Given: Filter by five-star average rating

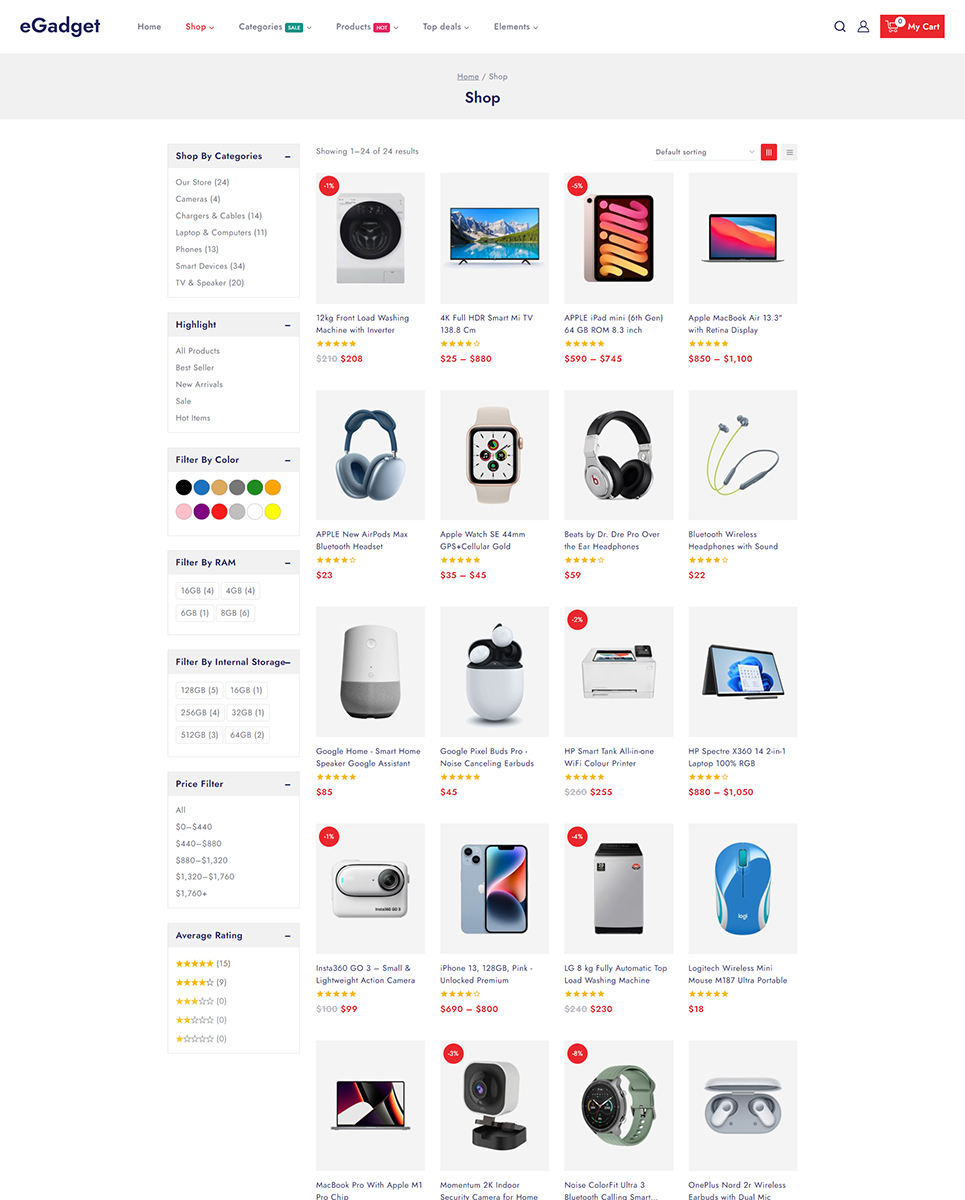Looking at the screenshot, I should point(194,963).
